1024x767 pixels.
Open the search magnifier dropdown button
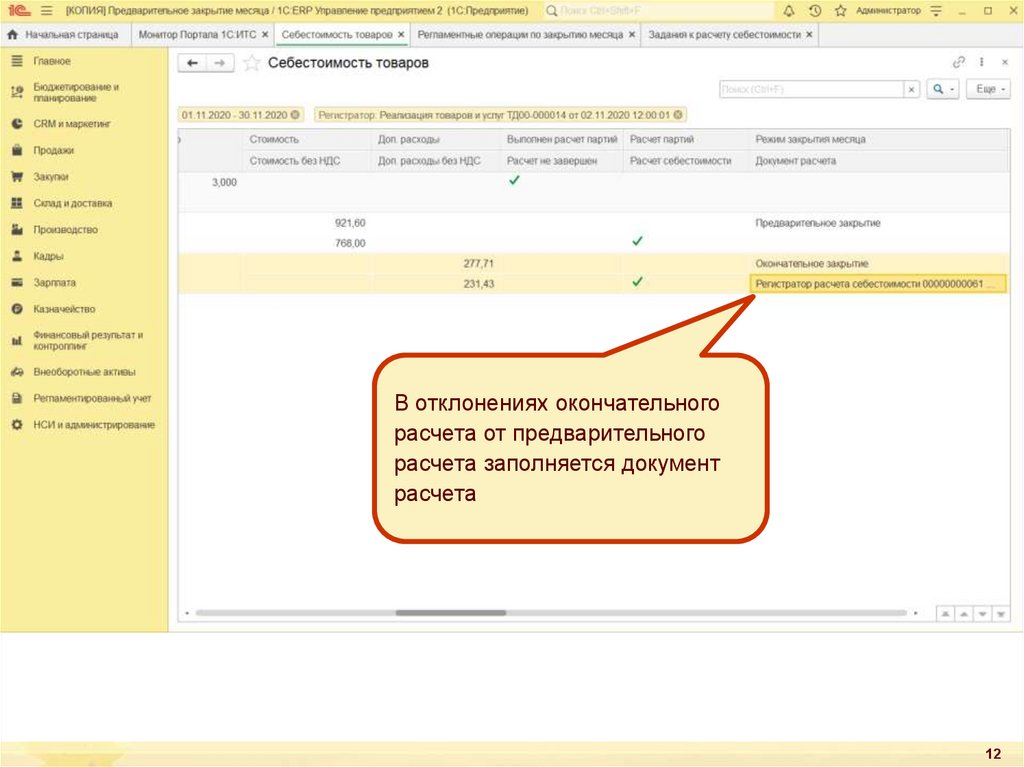(x=943, y=89)
